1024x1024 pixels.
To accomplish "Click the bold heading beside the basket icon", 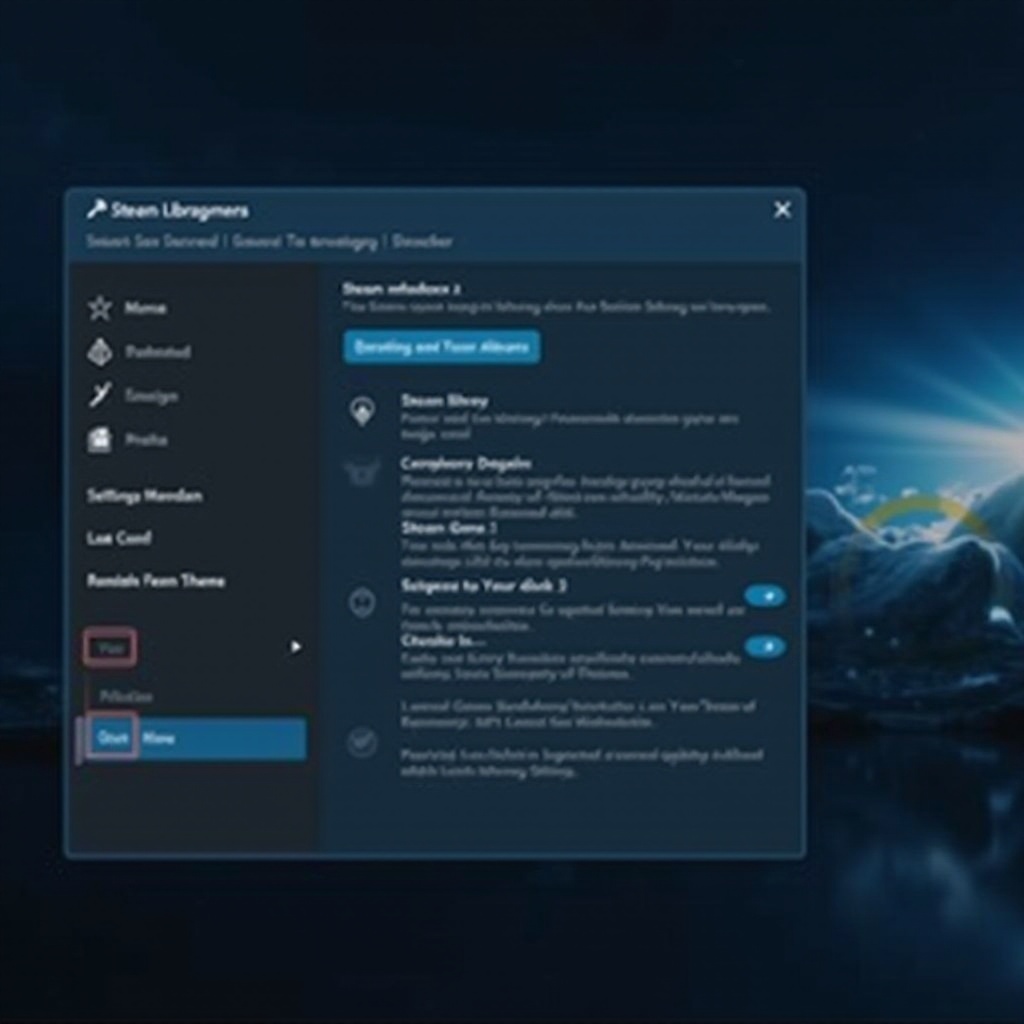I will pos(466,463).
